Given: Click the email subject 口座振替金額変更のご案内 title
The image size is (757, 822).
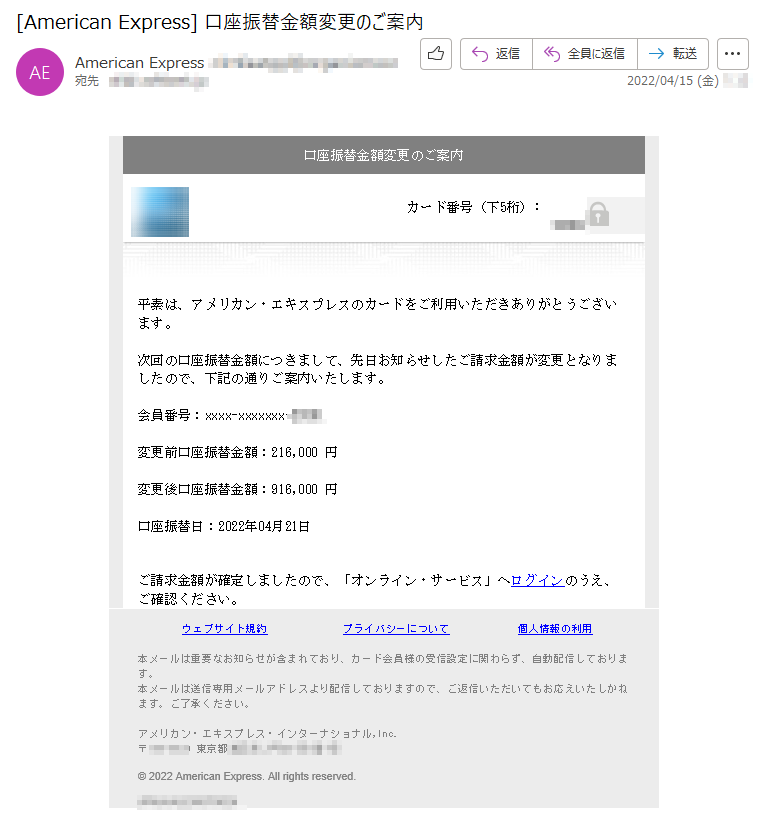Looking at the screenshot, I should point(220,22).
